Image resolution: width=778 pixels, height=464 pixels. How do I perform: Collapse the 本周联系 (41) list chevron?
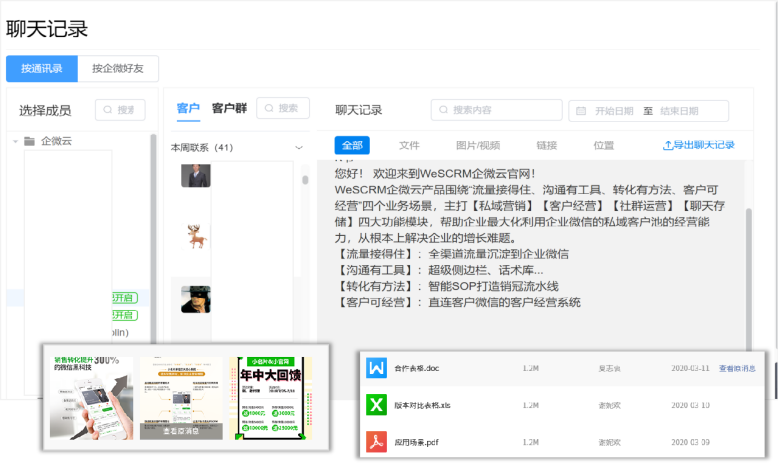pos(299,148)
